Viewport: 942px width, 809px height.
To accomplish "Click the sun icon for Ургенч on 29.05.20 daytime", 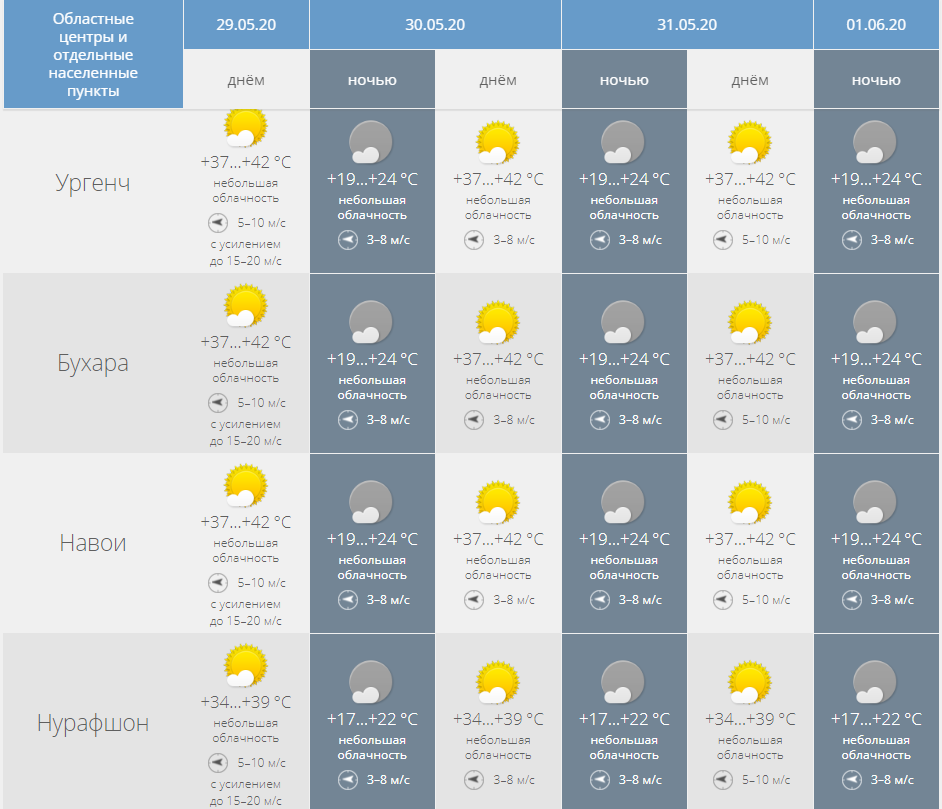I will click(245, 128).
